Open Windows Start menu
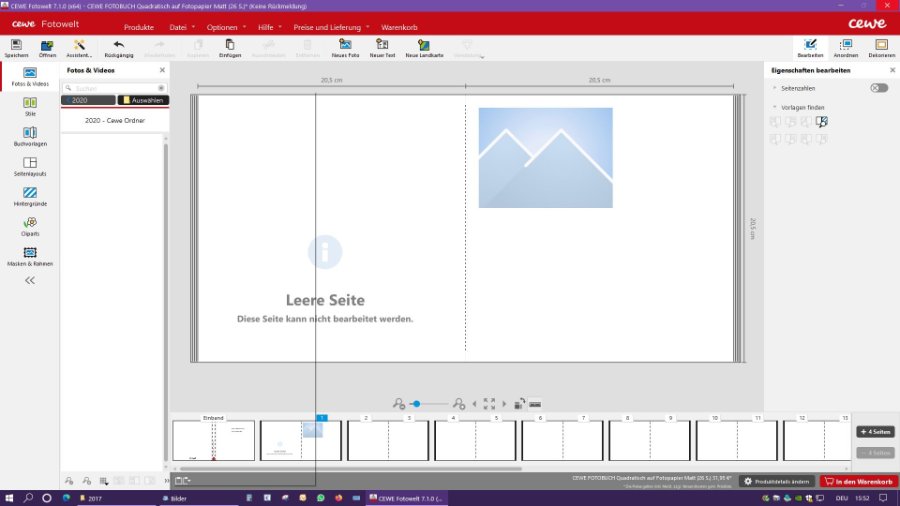900x506 pixels. coord(9,498)
